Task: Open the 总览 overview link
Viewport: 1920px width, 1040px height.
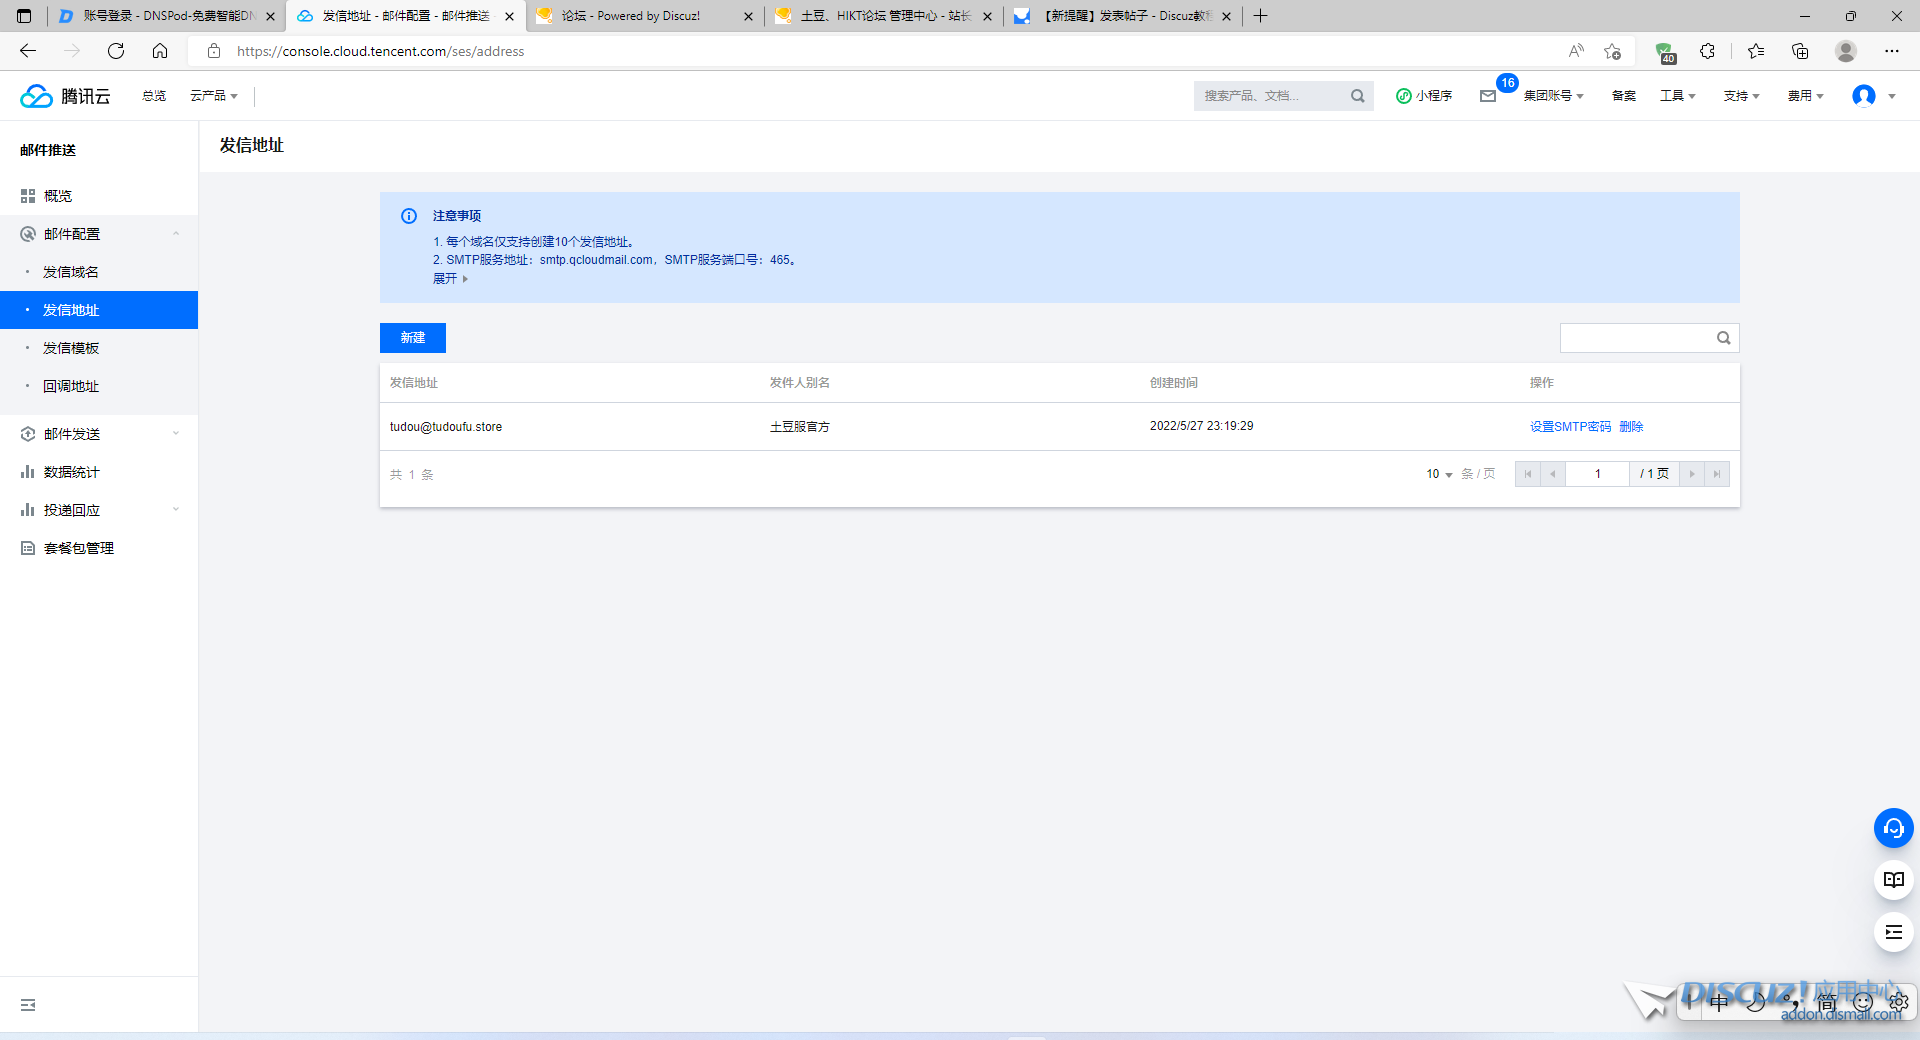Action: pyautogui.click(x=154, y=96)
